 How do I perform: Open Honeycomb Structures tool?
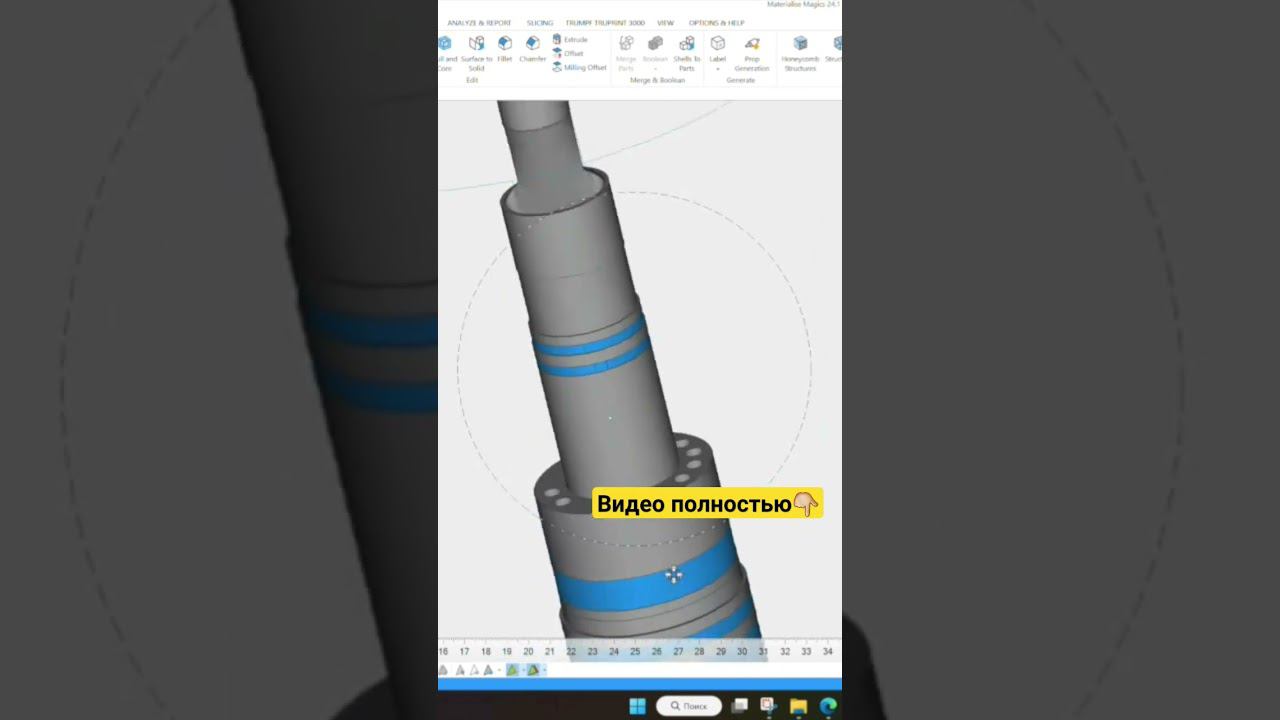[x=800, y=53]
